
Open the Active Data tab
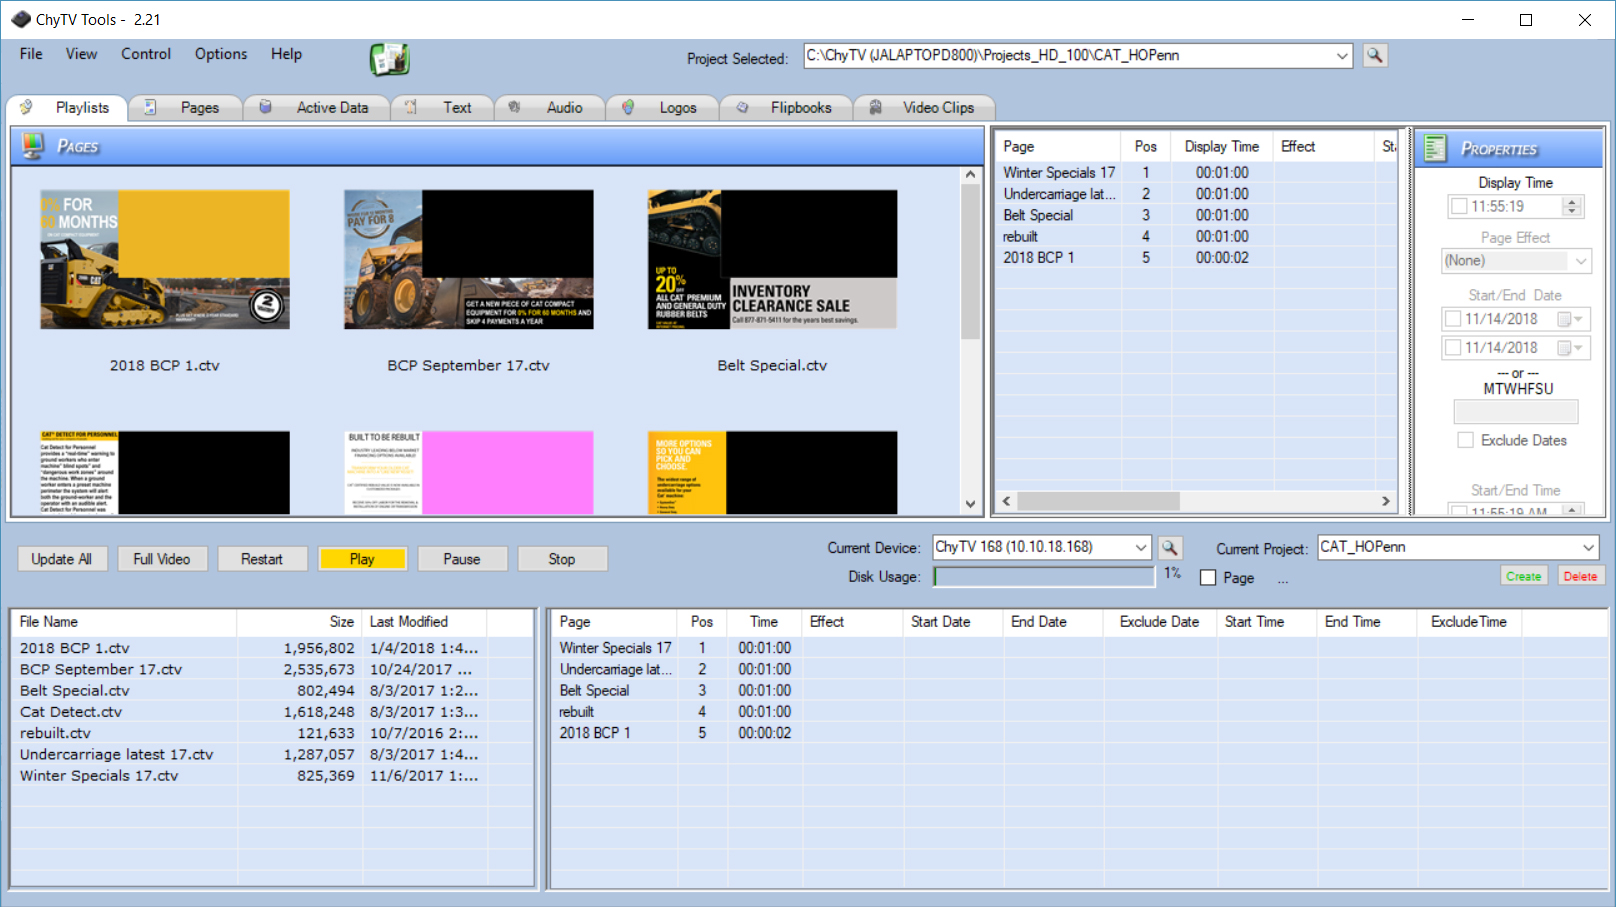[x=318, y=108]
